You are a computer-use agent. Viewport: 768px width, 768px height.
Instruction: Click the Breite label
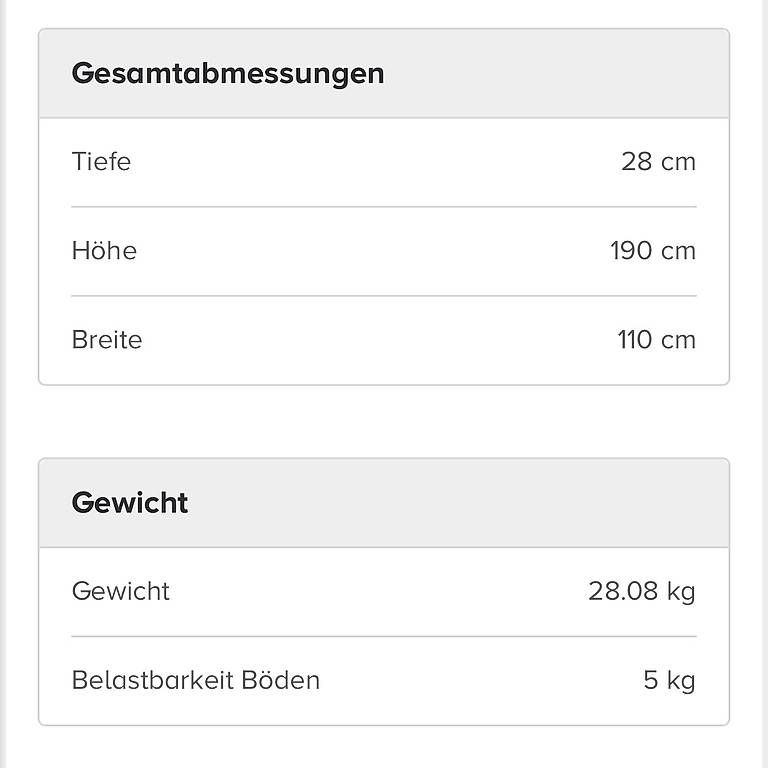[107, 339]
